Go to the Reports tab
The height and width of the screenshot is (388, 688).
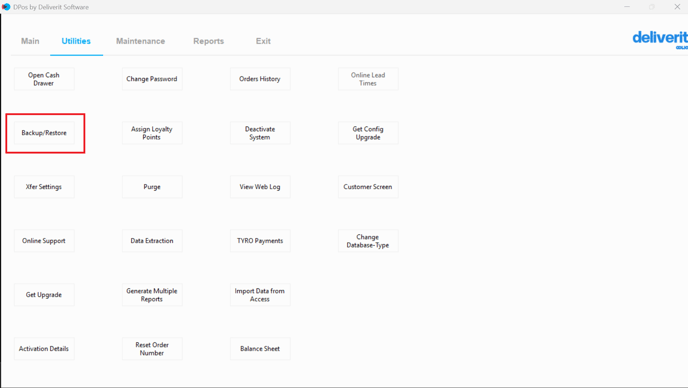[x=208, y=41]
